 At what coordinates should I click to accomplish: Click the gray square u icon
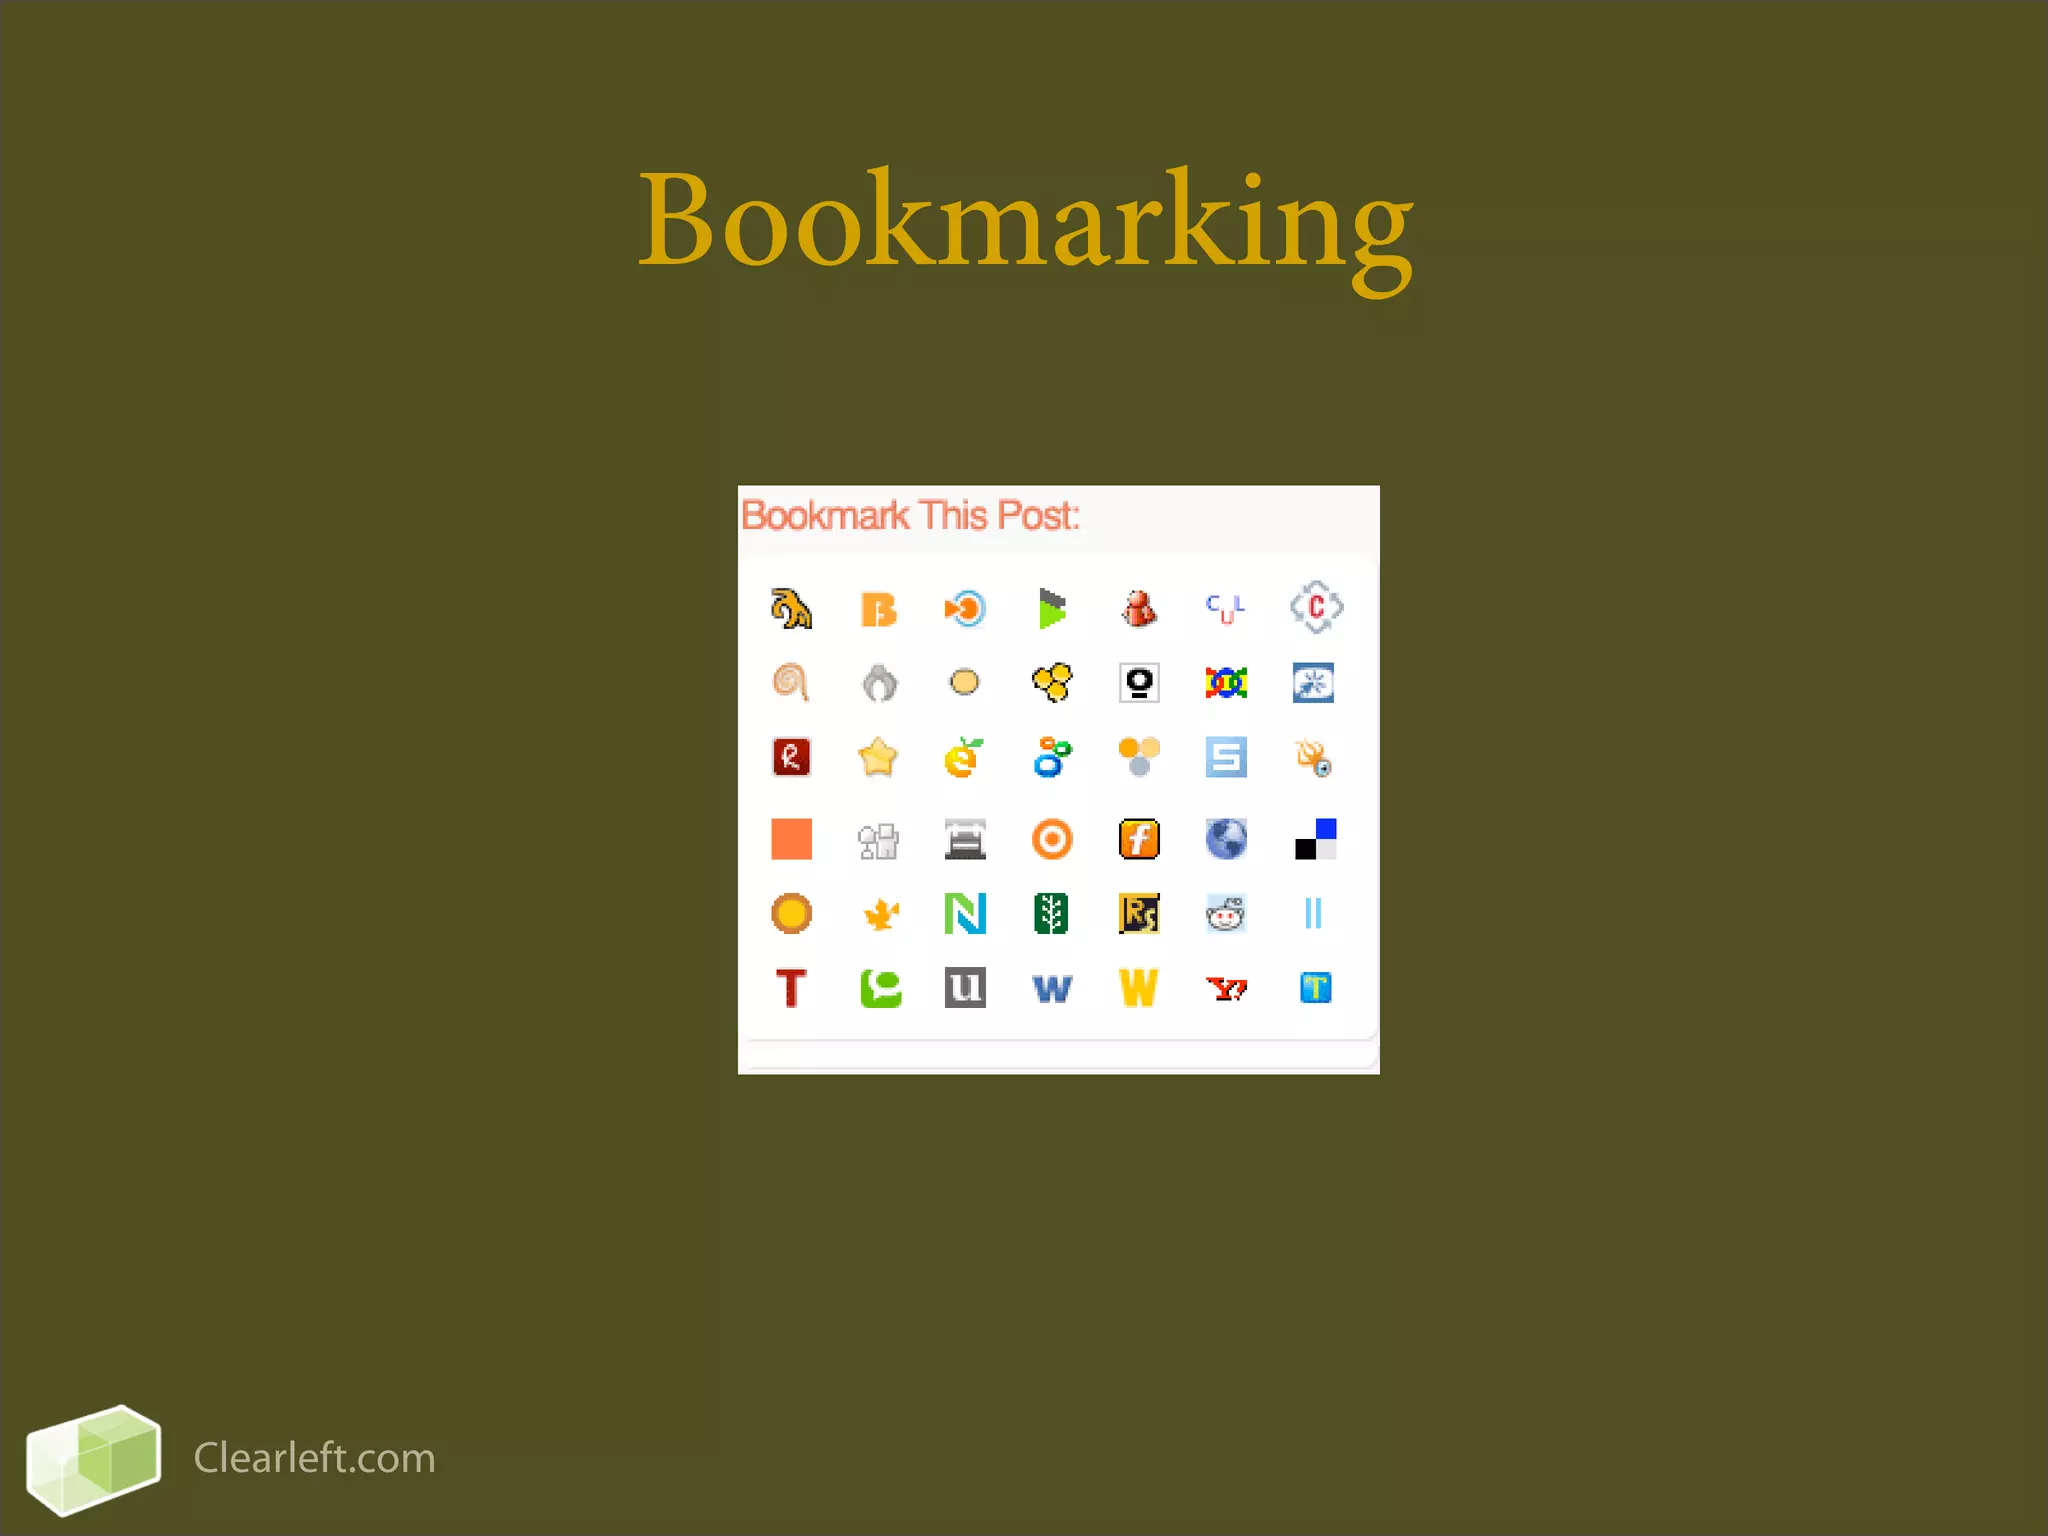pos(965,987)
